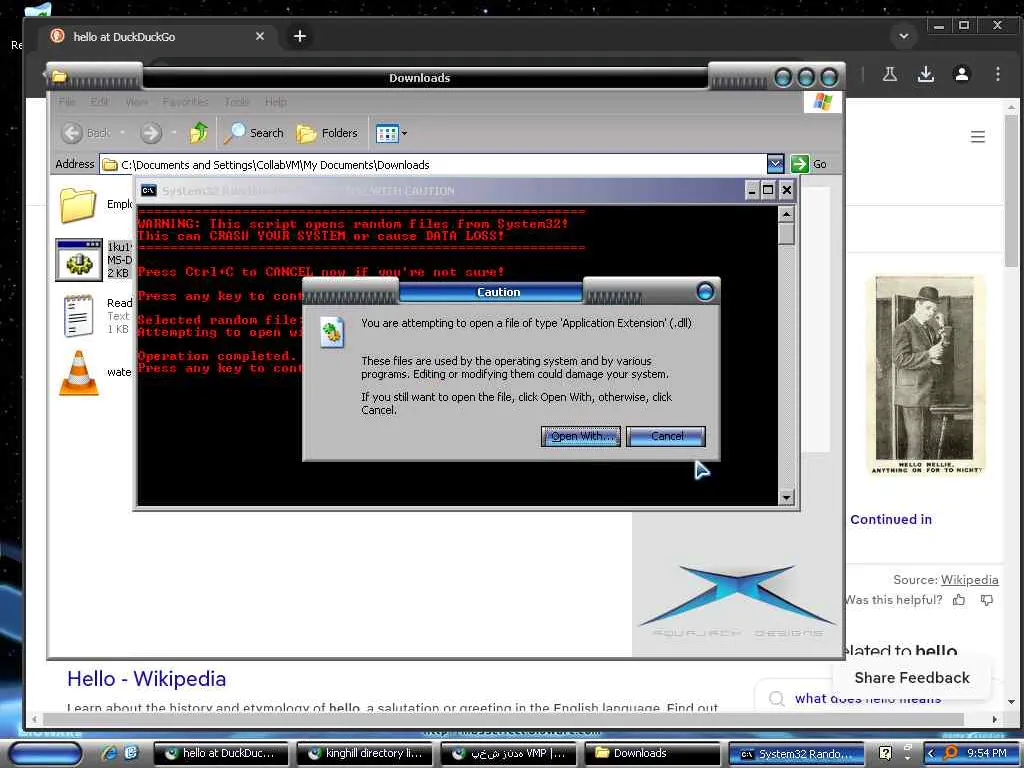Open the browser tab search chevron

click(904, 36)
